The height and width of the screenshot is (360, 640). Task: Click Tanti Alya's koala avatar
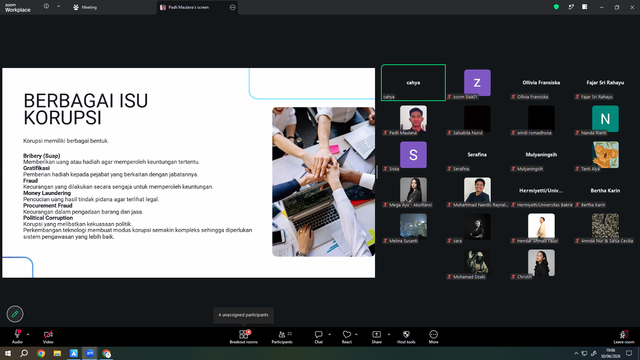pos(605,155)
